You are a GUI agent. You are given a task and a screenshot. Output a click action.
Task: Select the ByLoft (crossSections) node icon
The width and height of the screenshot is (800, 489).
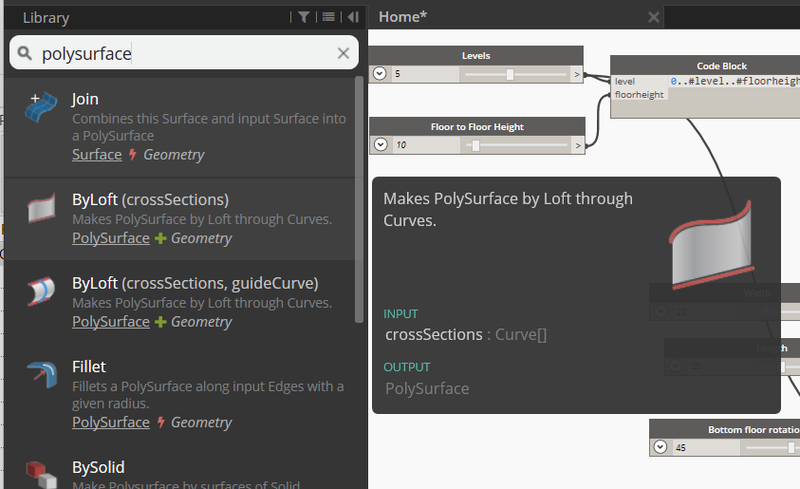pyautogui.click(x=42, y=208)
